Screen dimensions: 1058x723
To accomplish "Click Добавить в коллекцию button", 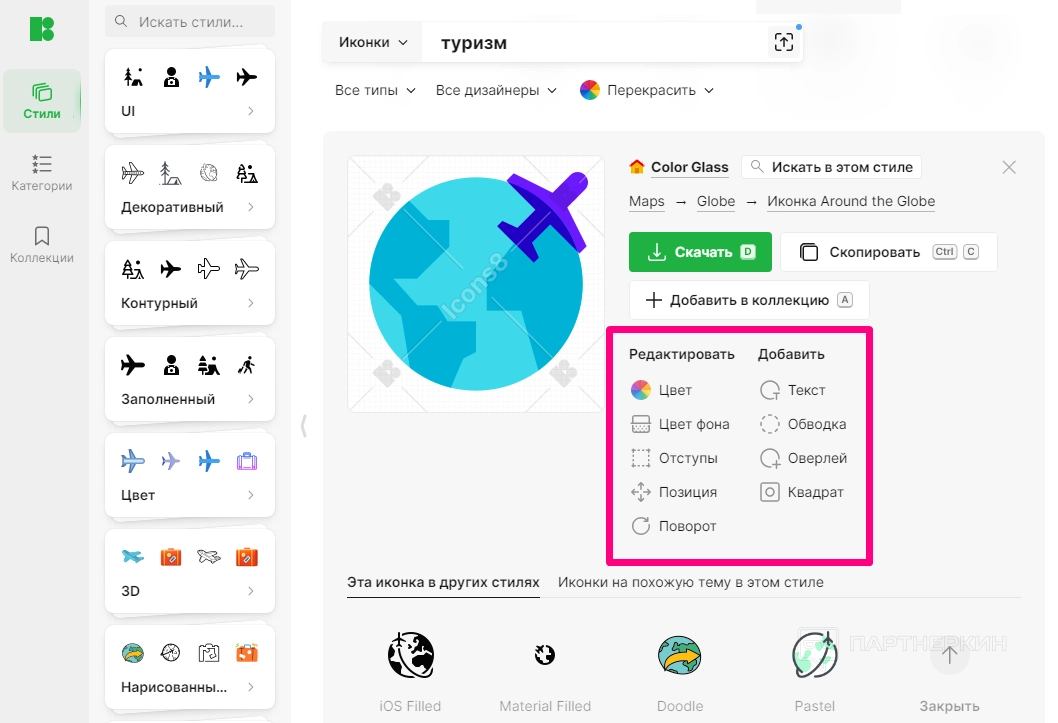I will 749,300.
